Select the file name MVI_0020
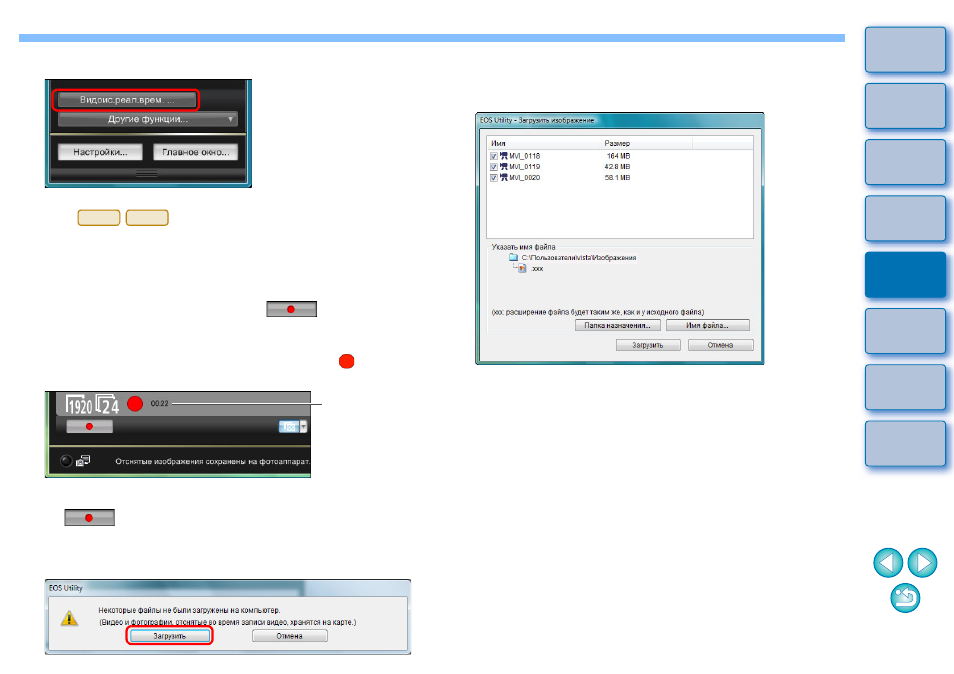The height and width of the screenshot is (674, 954). pos(524,178)
